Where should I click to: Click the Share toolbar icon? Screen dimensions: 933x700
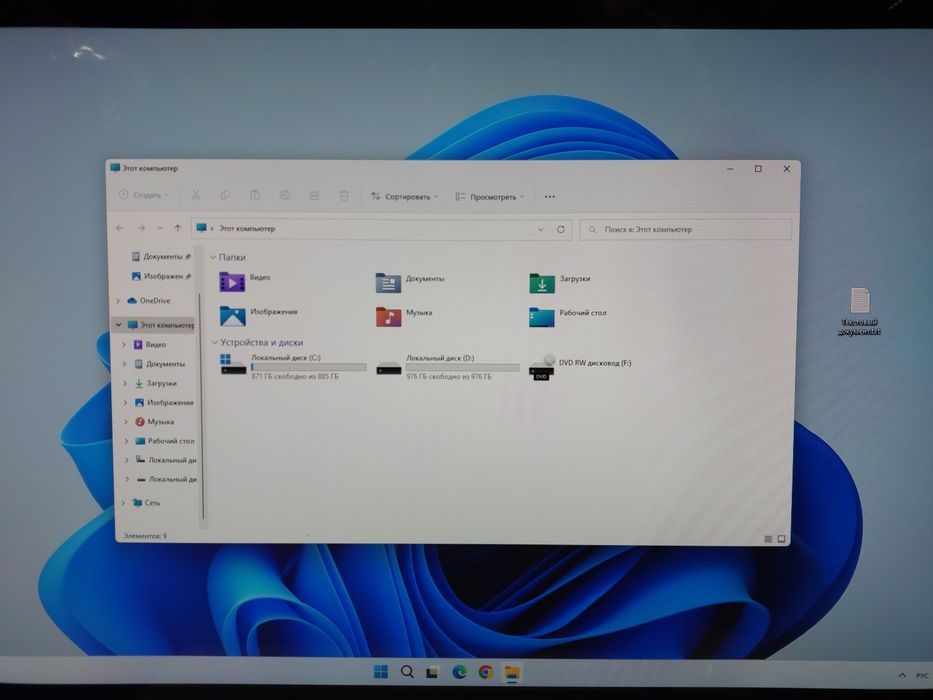[314, 195]
